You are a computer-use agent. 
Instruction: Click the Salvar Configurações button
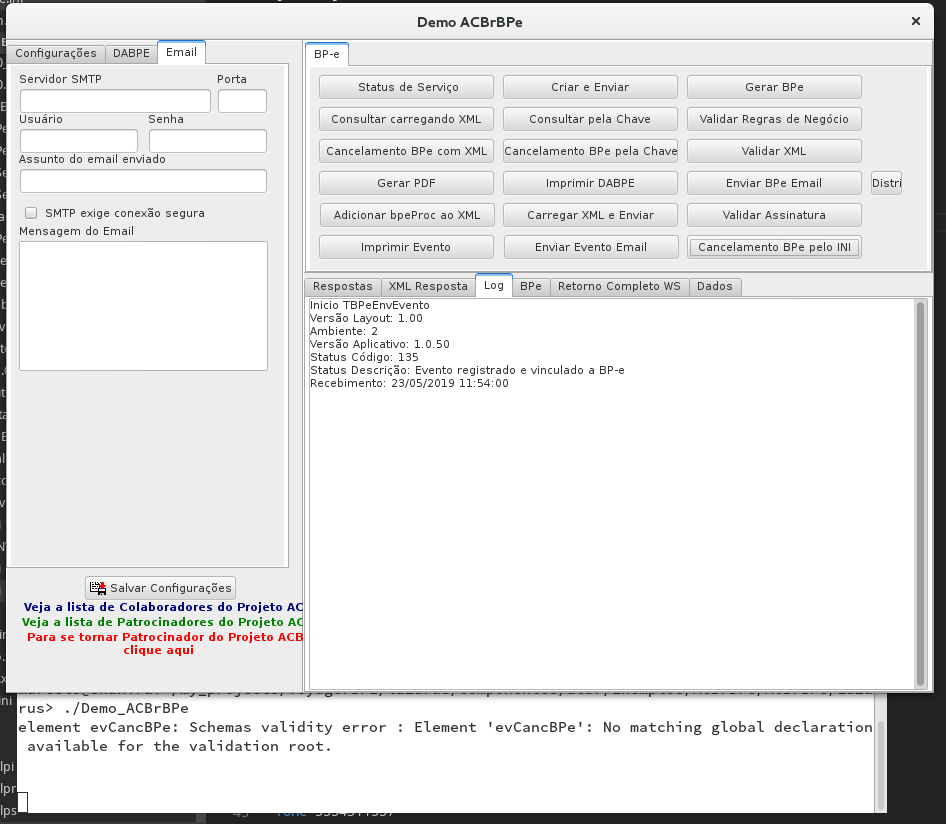[x=160, y=588]
